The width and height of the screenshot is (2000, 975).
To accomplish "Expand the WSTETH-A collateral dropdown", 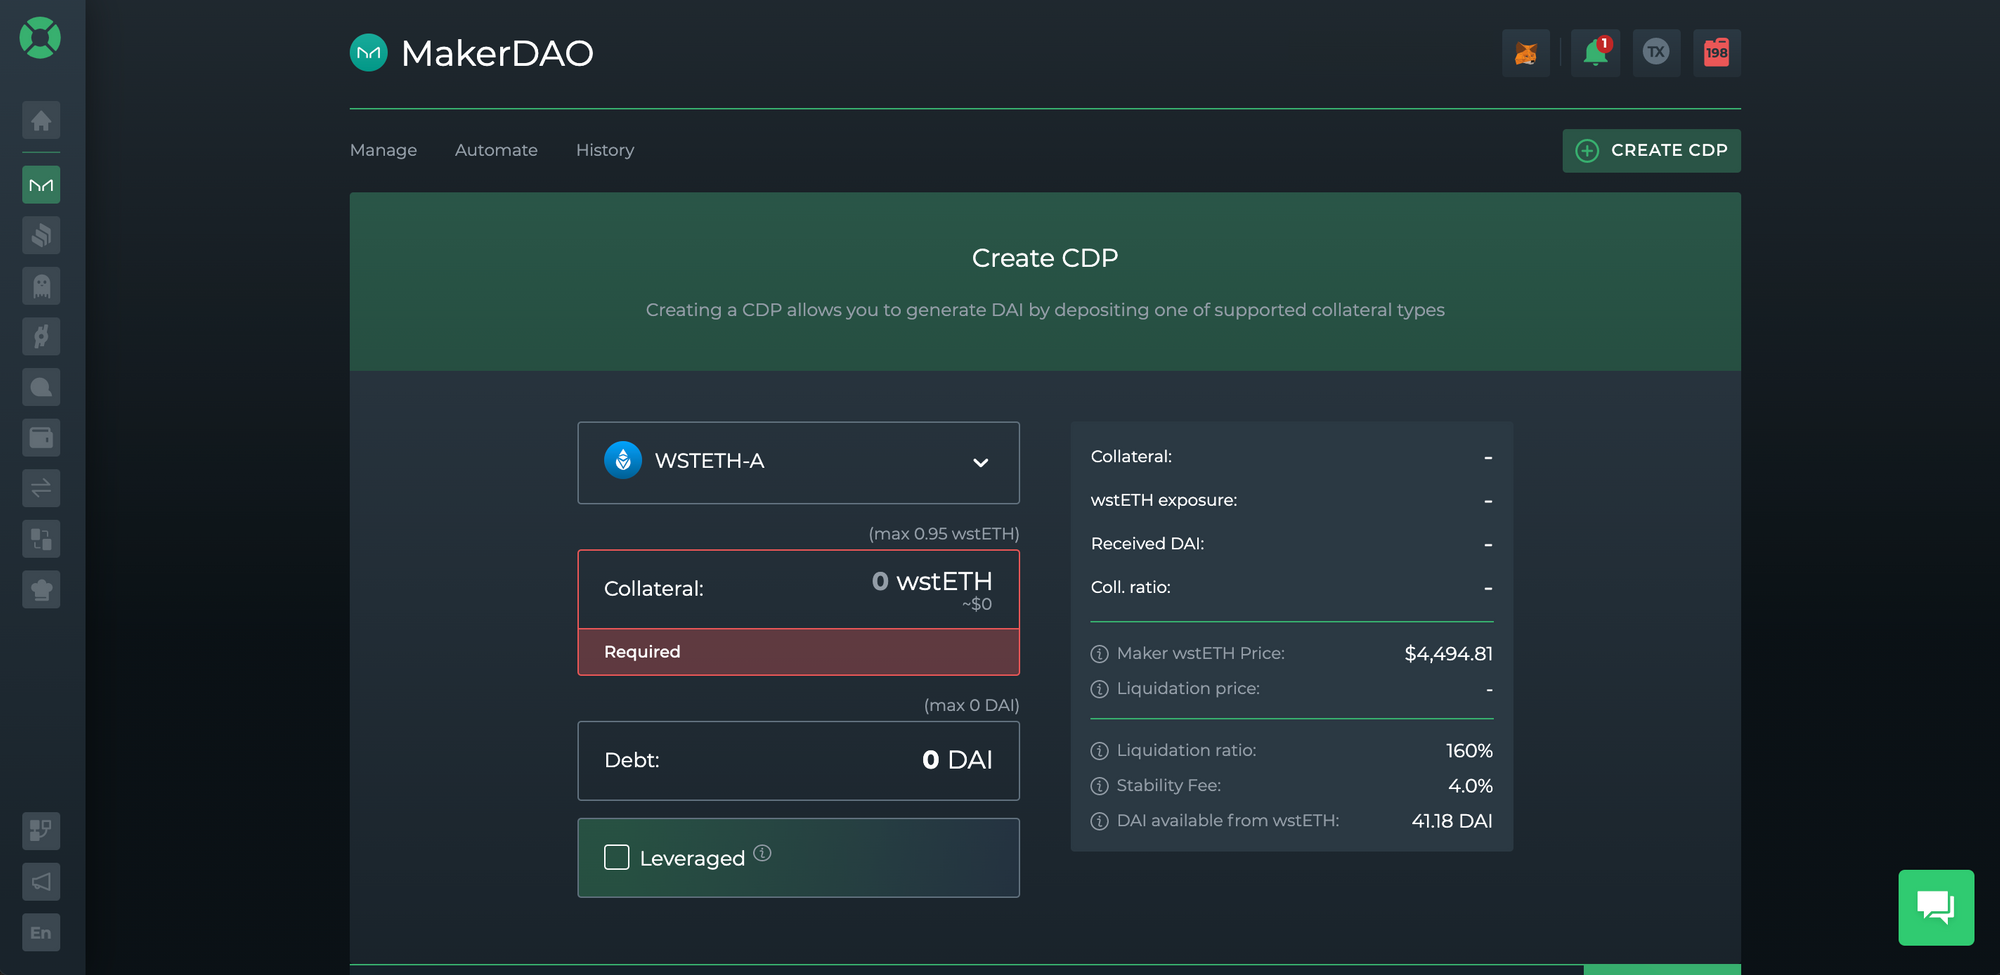I will pyautogui.click(x=799, y=462).
